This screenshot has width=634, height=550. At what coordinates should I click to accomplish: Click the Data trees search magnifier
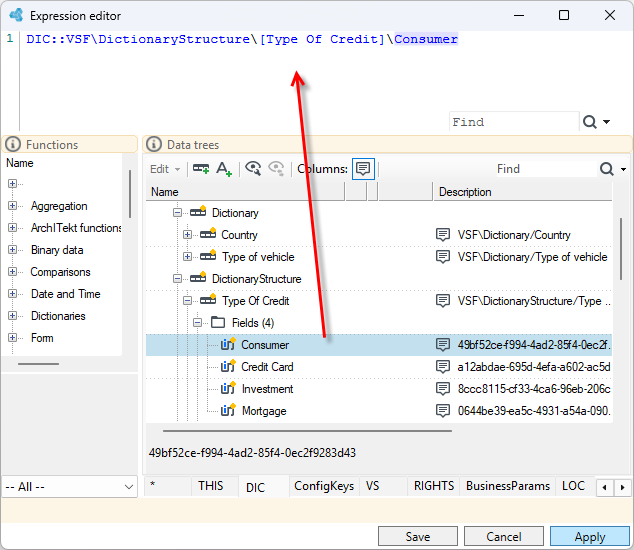pos(607,169)
